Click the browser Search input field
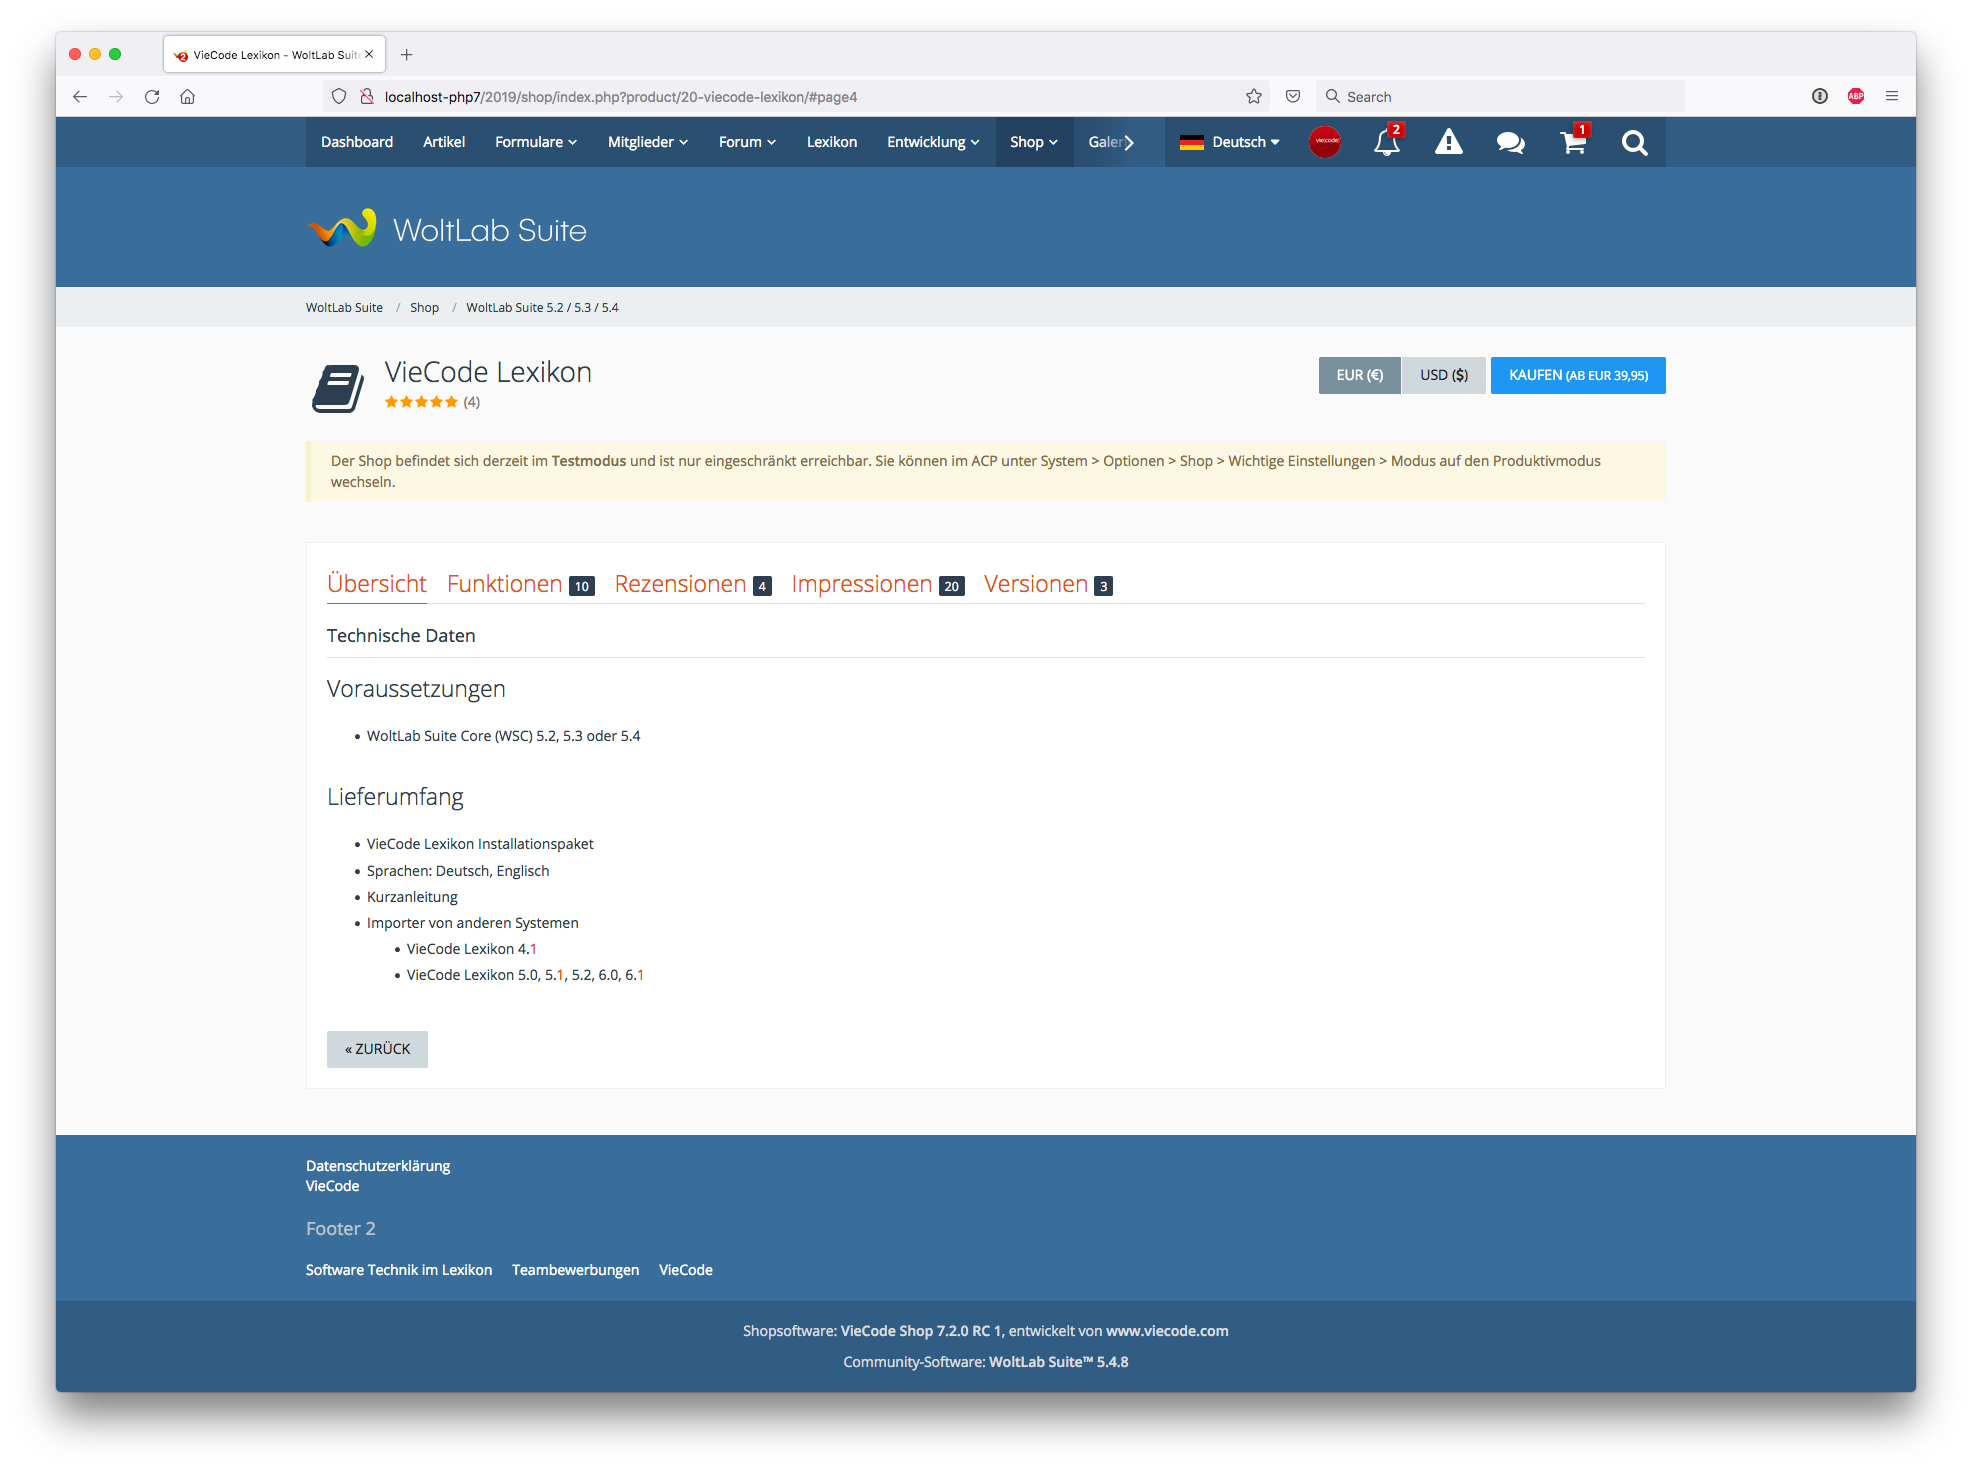Screen dimensions: 1972x1472 click(x=1500, y=97)
